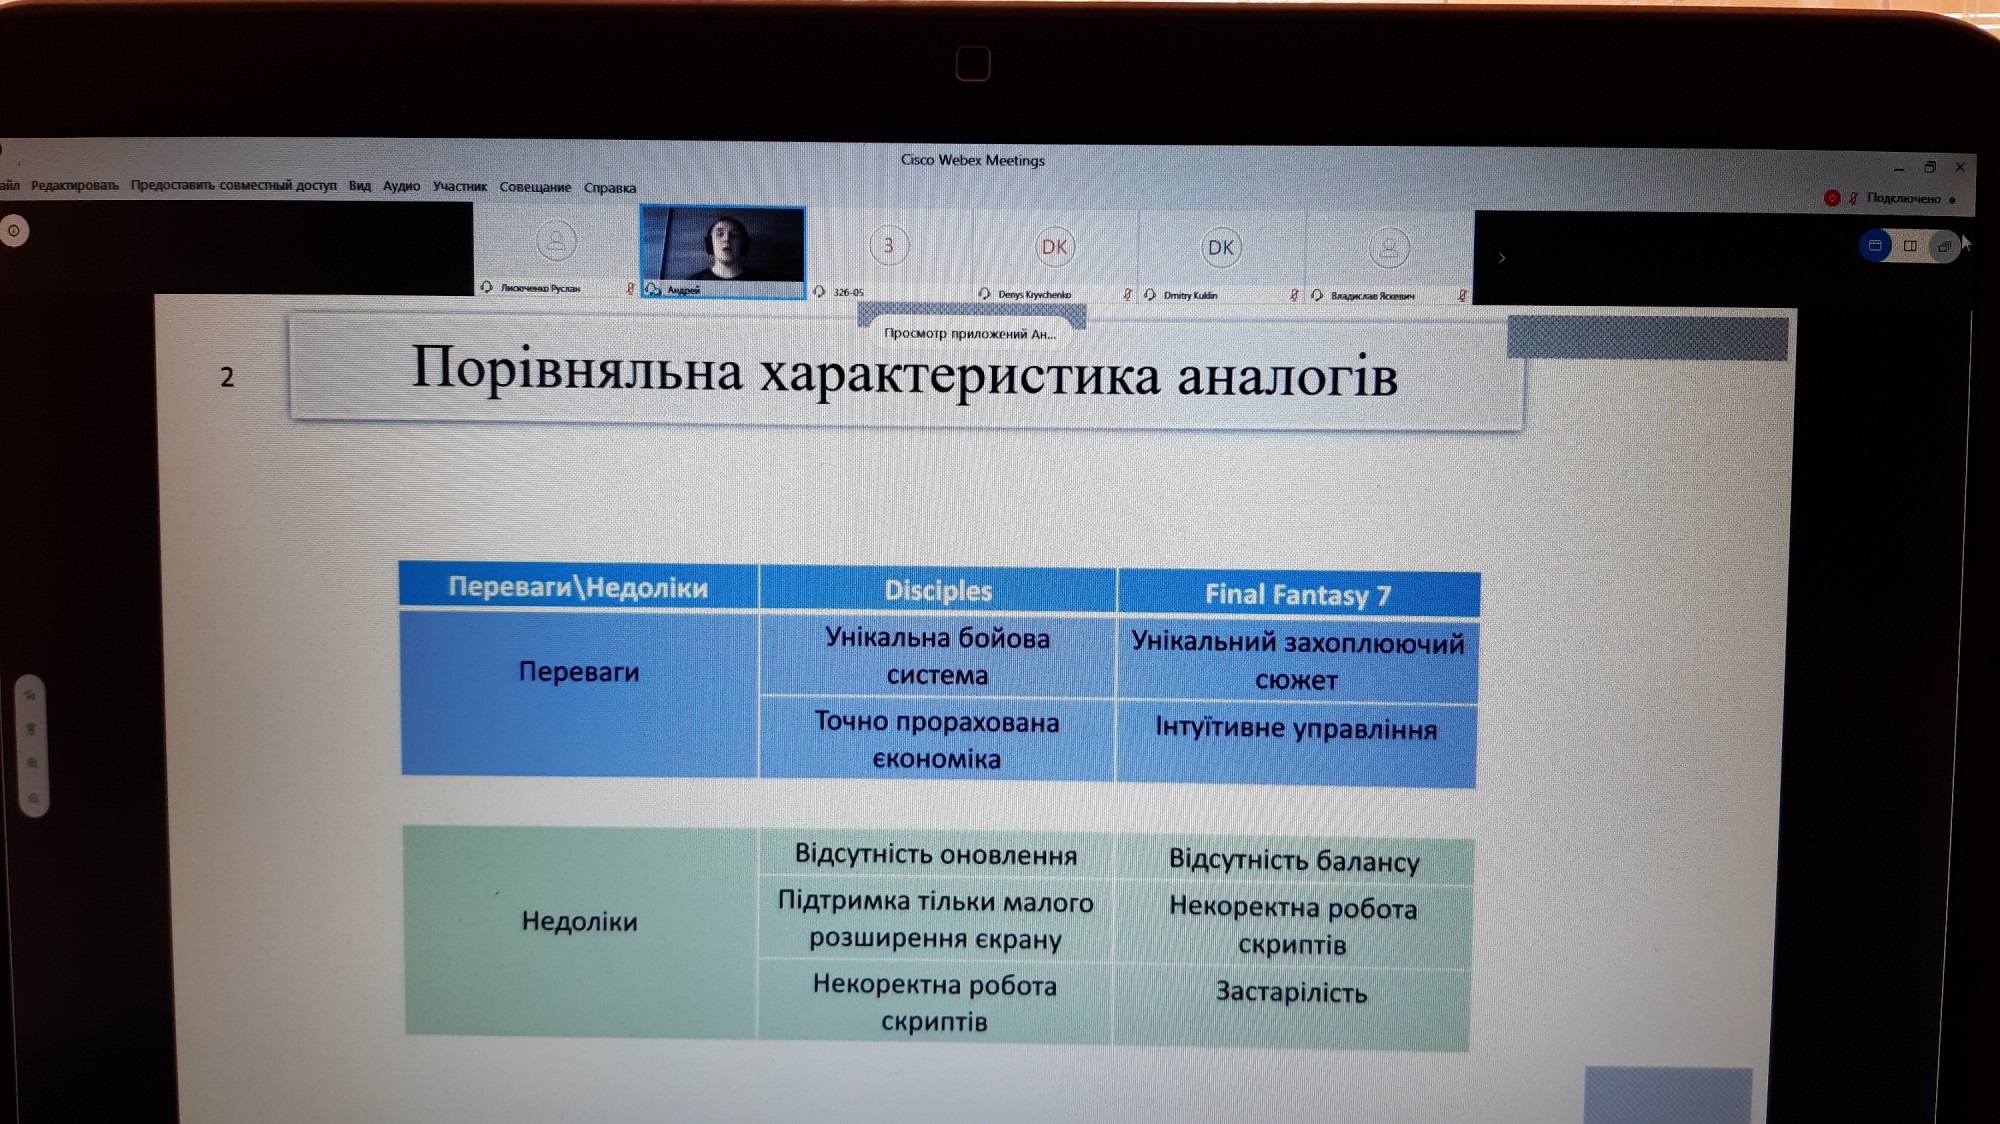The height and width of the screenshot is (1124, 2000).
Task: Click the Недоліки row label
Action: point(579,921)
